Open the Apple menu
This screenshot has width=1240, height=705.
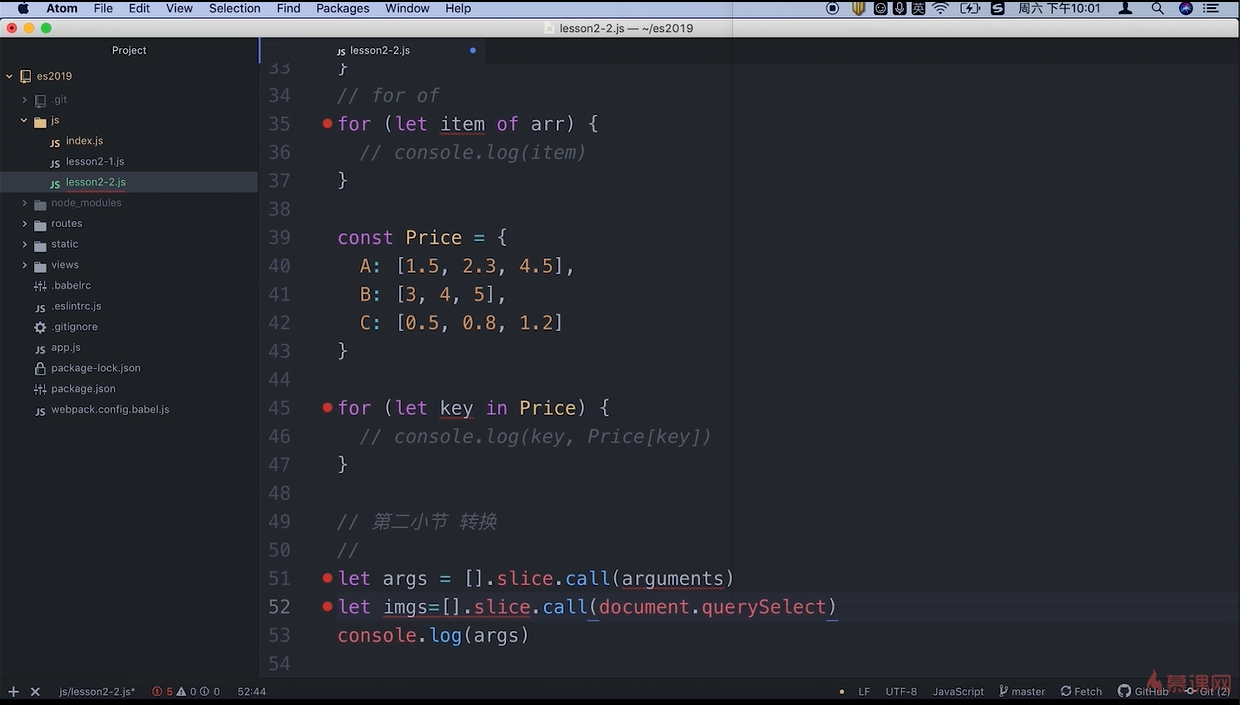coord(23,8)
